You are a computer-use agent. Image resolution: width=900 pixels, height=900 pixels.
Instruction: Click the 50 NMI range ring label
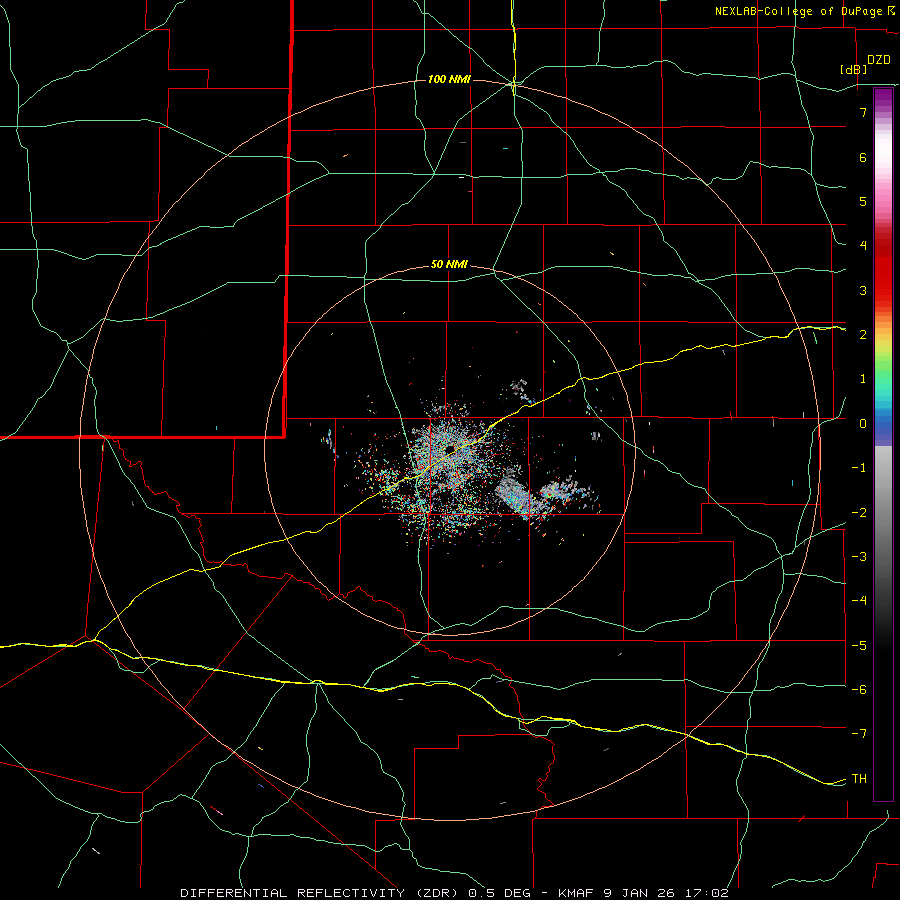(449, 264)
